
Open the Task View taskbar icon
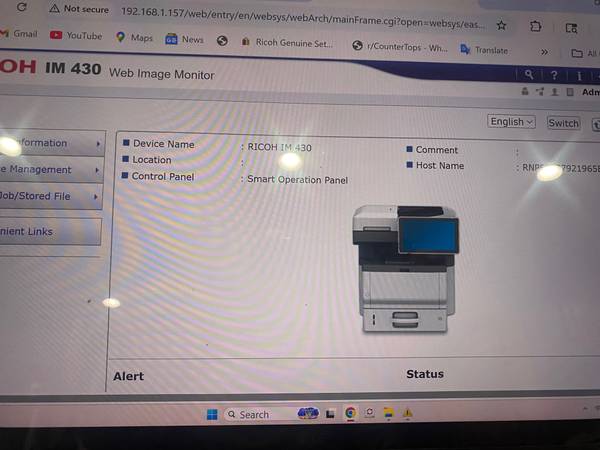(x=330, y=414)
